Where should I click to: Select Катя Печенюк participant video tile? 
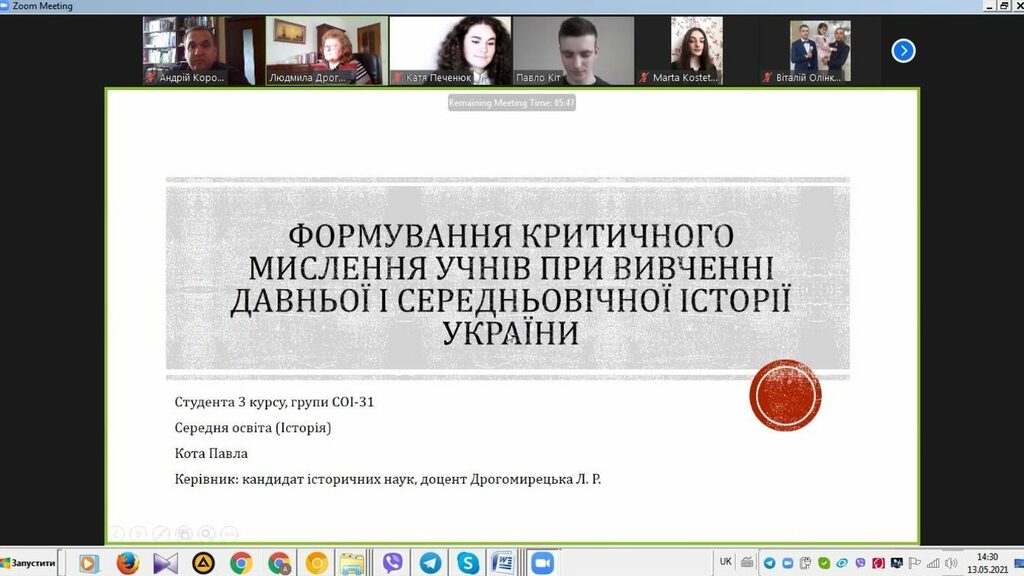point(449,50)
